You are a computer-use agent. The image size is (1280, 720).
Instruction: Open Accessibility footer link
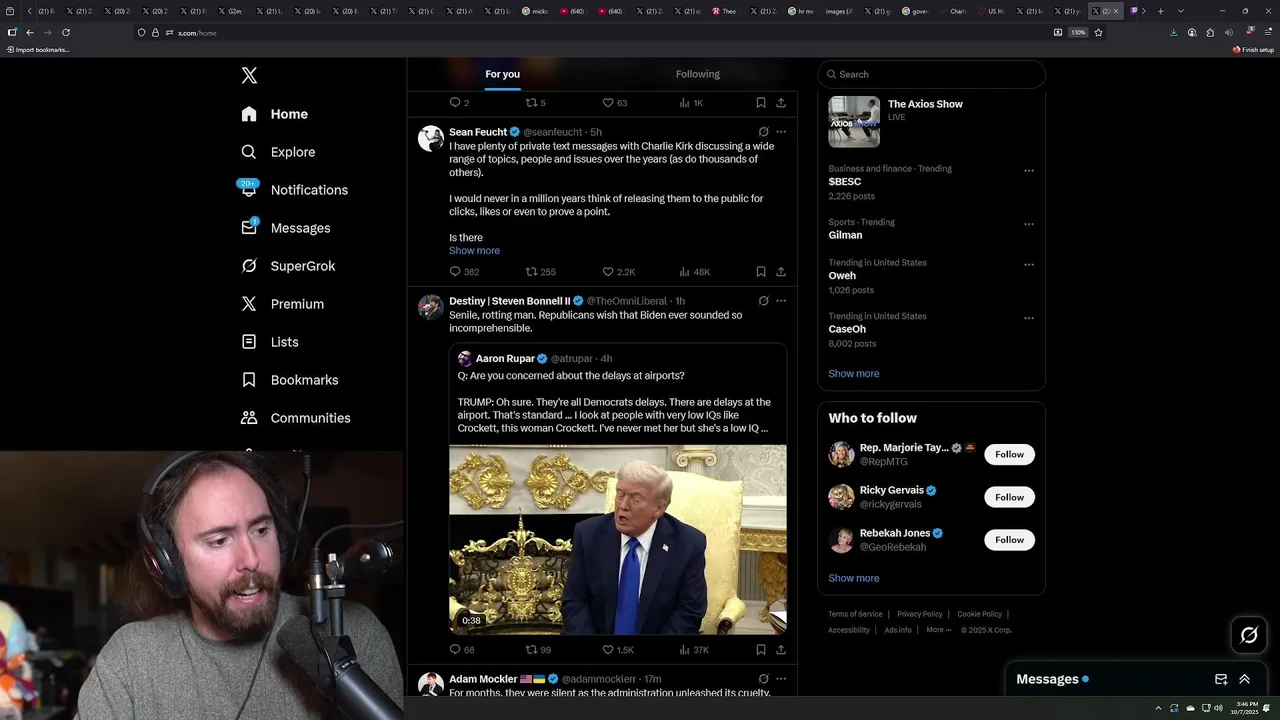pos(849,630)
